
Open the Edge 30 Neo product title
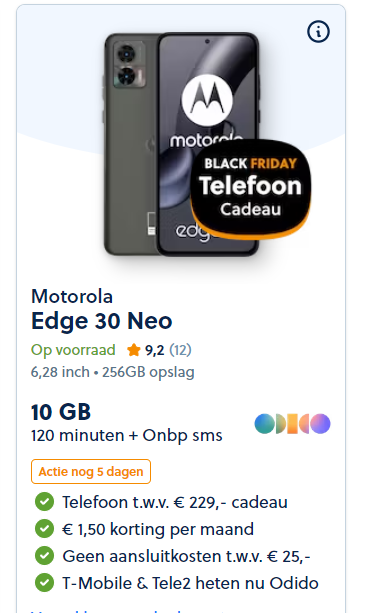[102, 321]
